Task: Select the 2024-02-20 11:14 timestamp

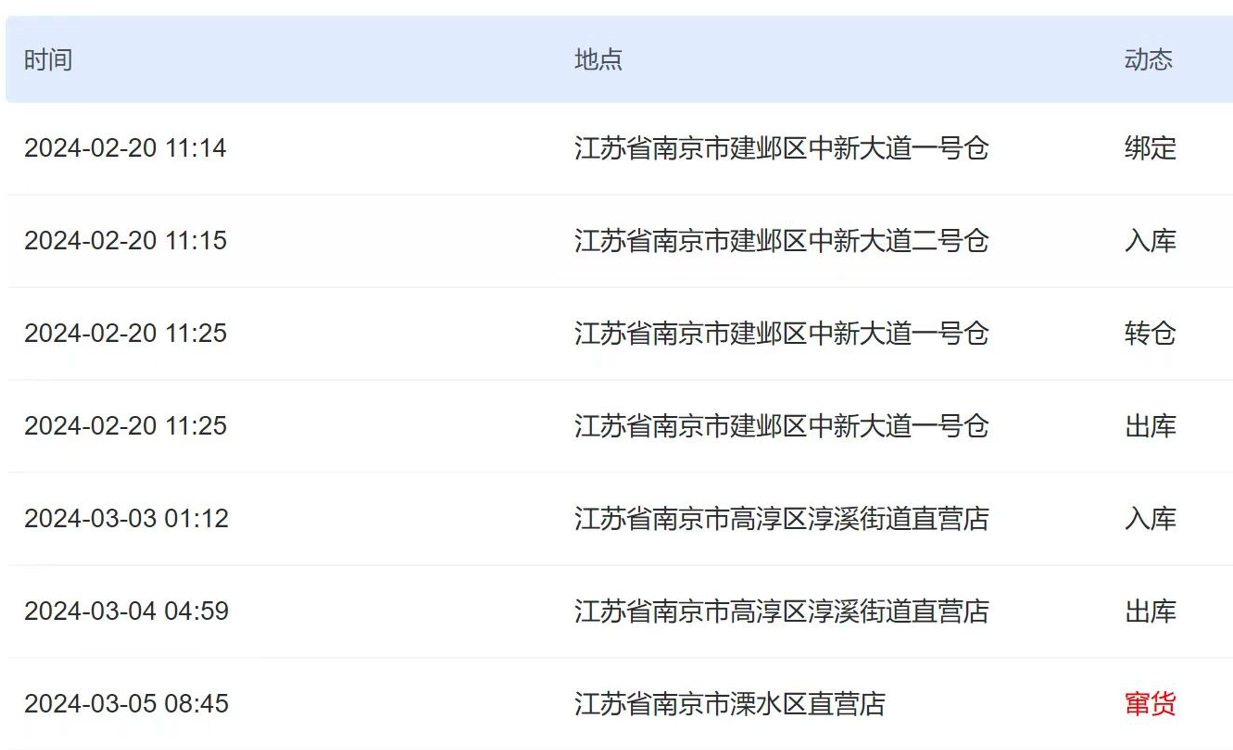Action: tap(125, 149)
